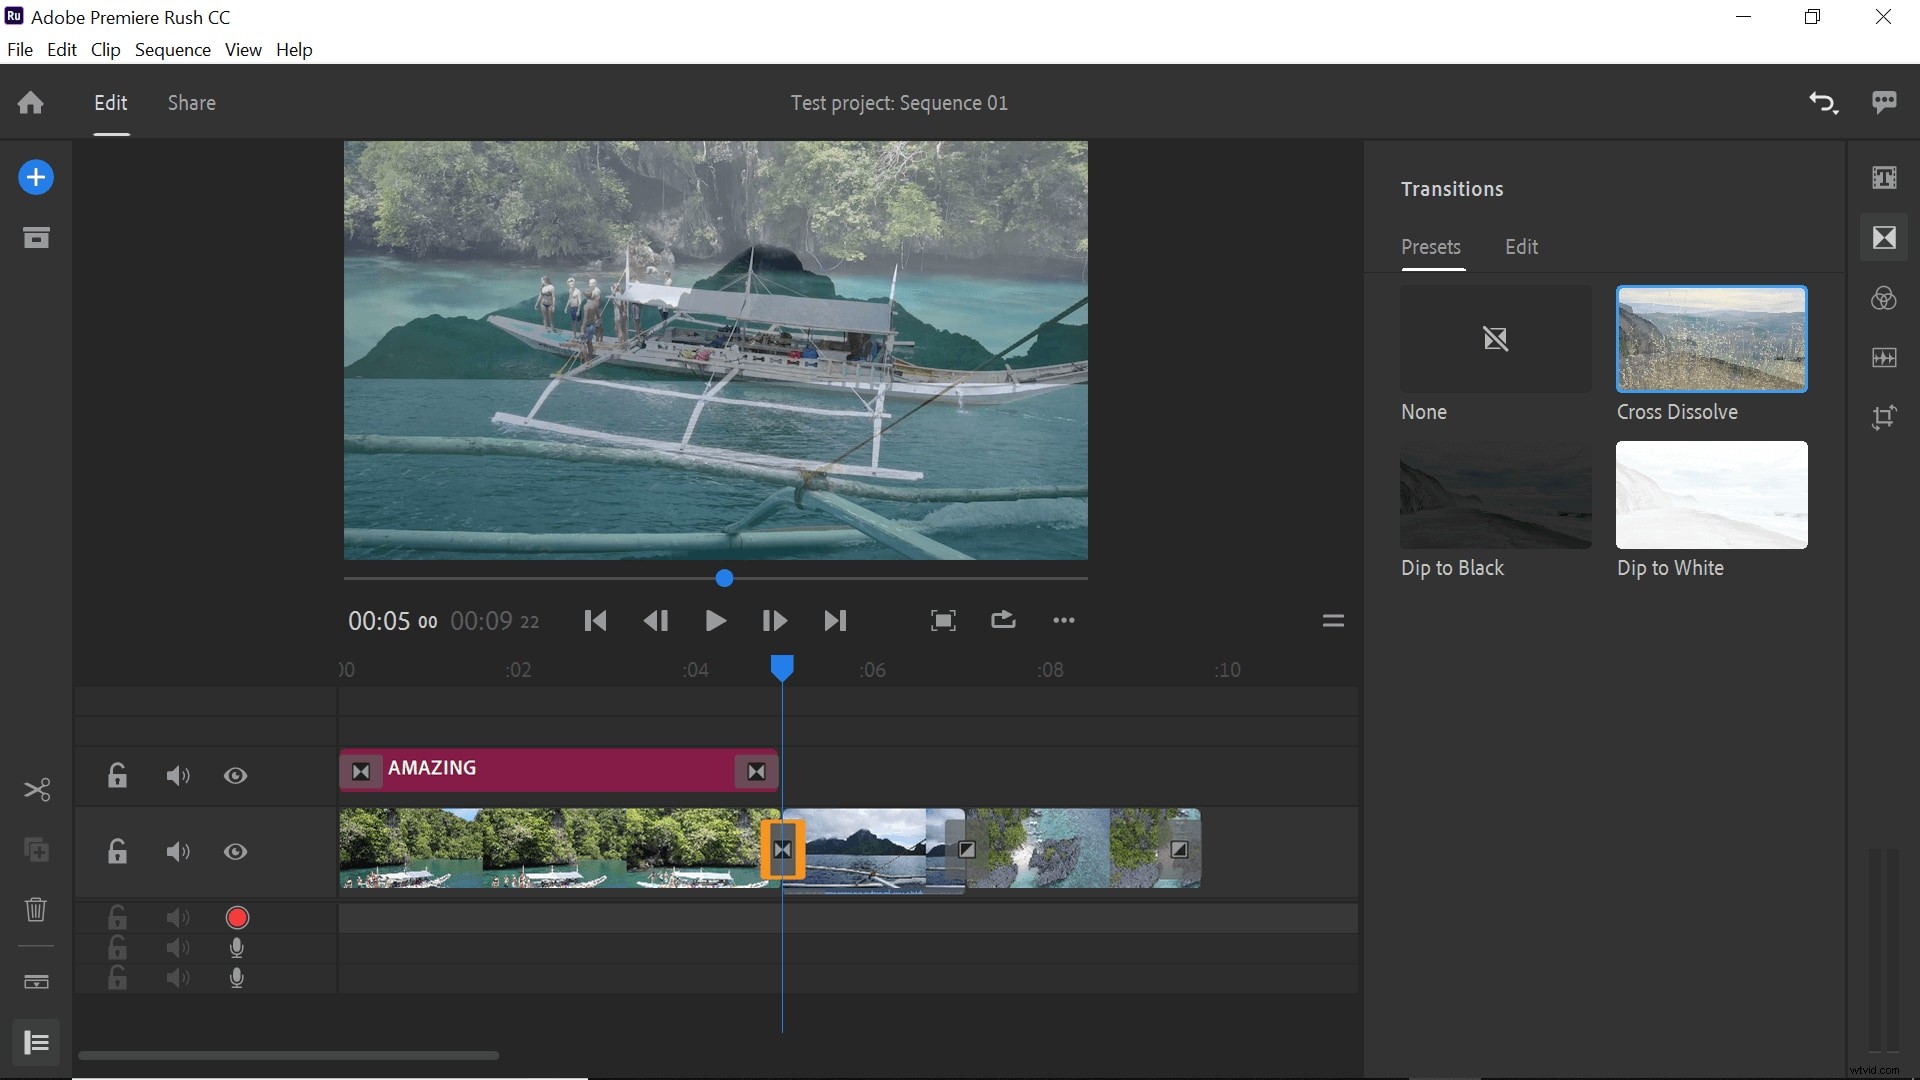Switch to the Share workspace tab
This screenshot has width=1920, height=1080.
coord(192,103)
